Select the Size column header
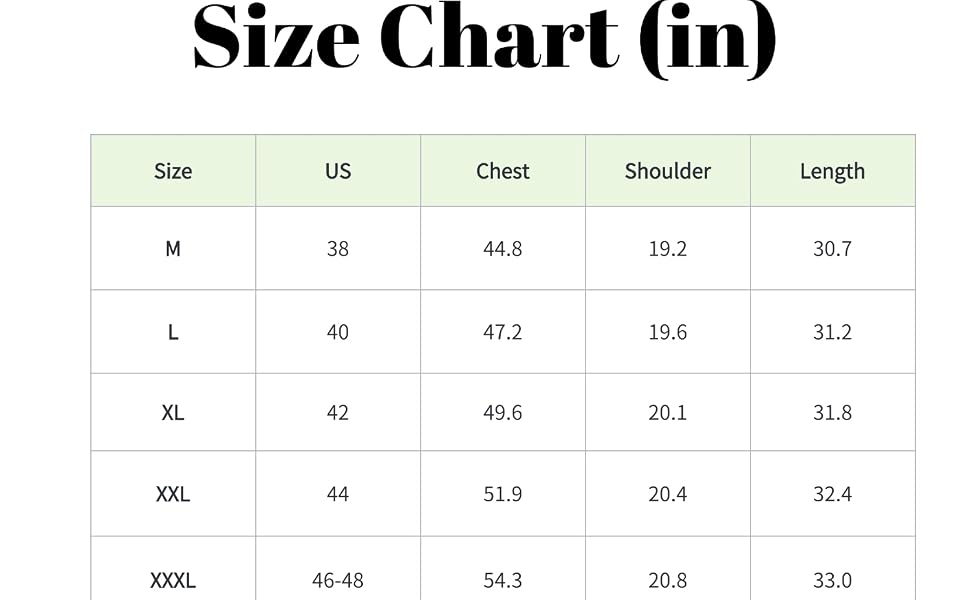The width and height of the screenshot is (970, 600). tap(173, 171)
